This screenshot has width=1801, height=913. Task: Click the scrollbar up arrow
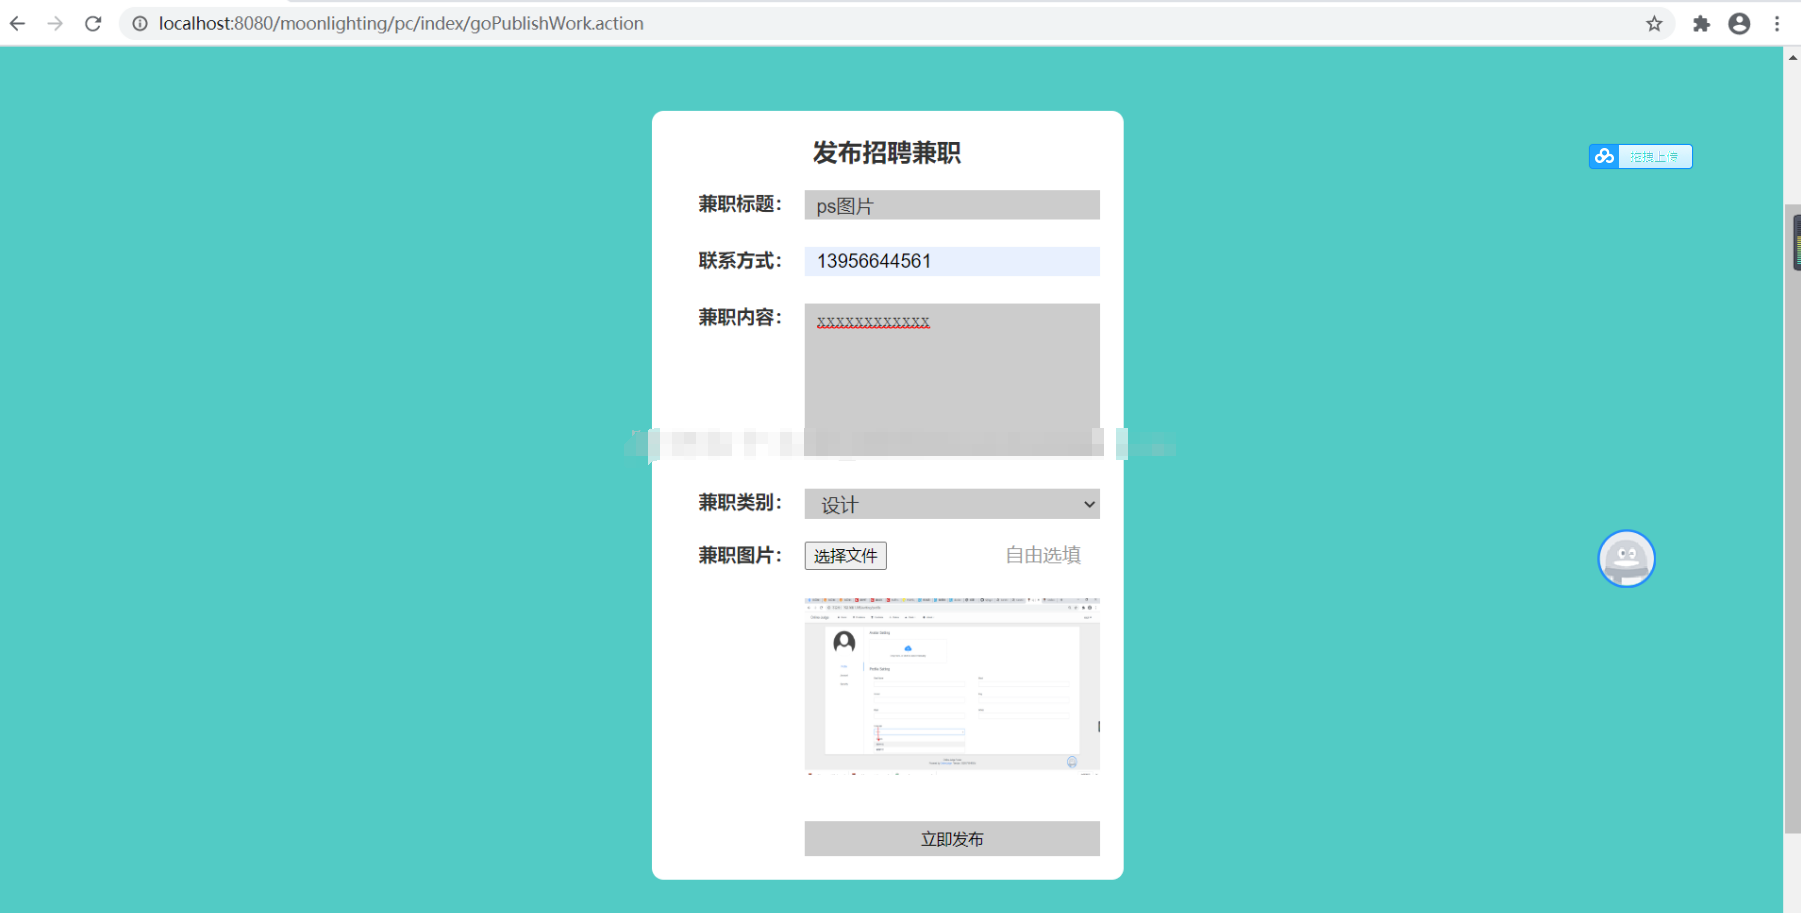1792,57
